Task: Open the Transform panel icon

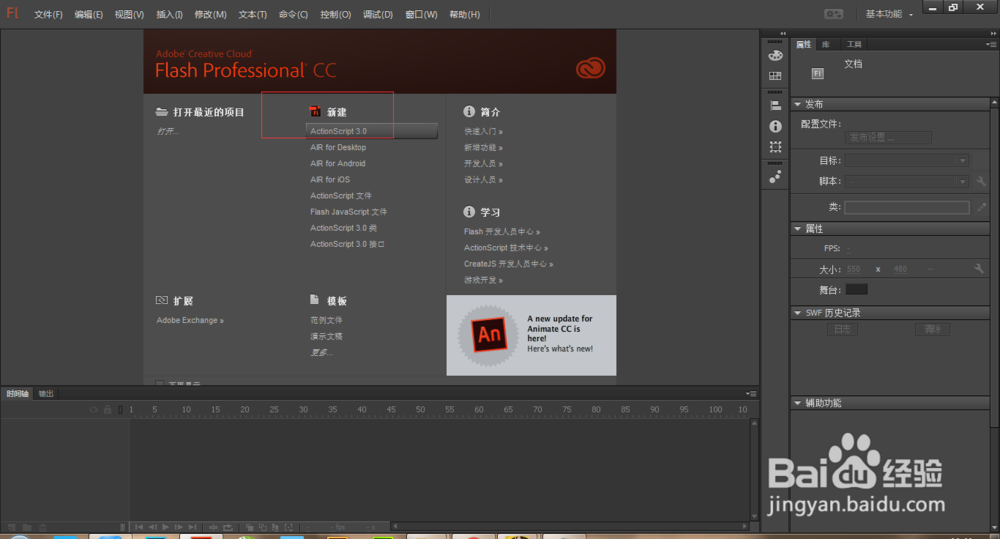Action: [x=775, y=147]
